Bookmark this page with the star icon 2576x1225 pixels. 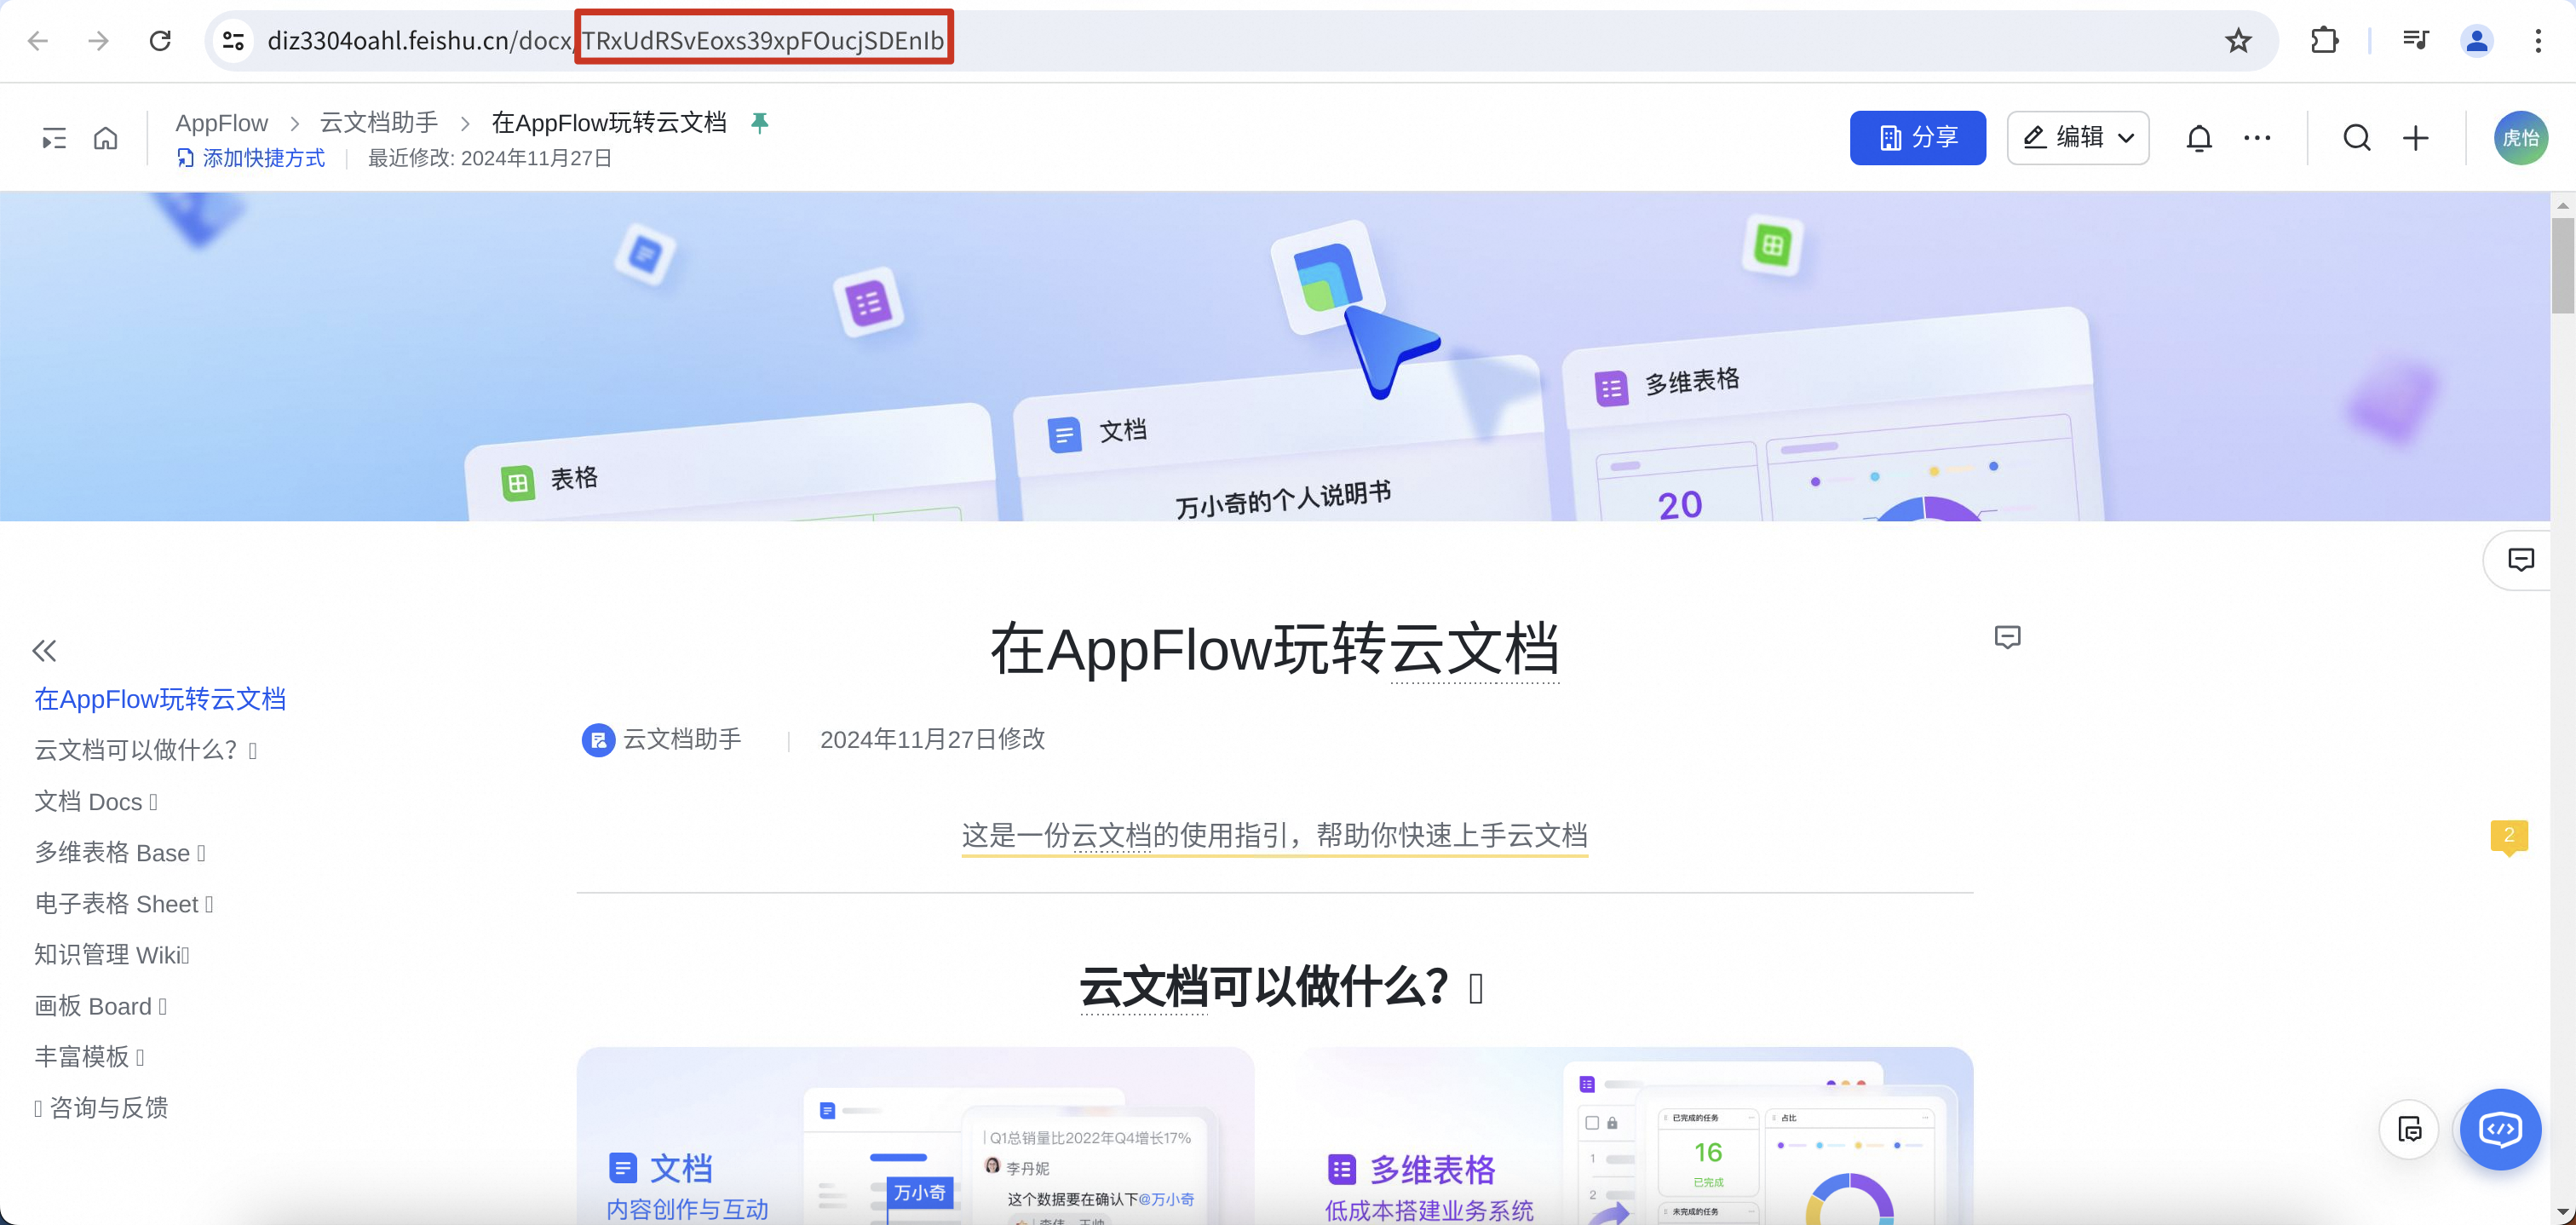2238,41
